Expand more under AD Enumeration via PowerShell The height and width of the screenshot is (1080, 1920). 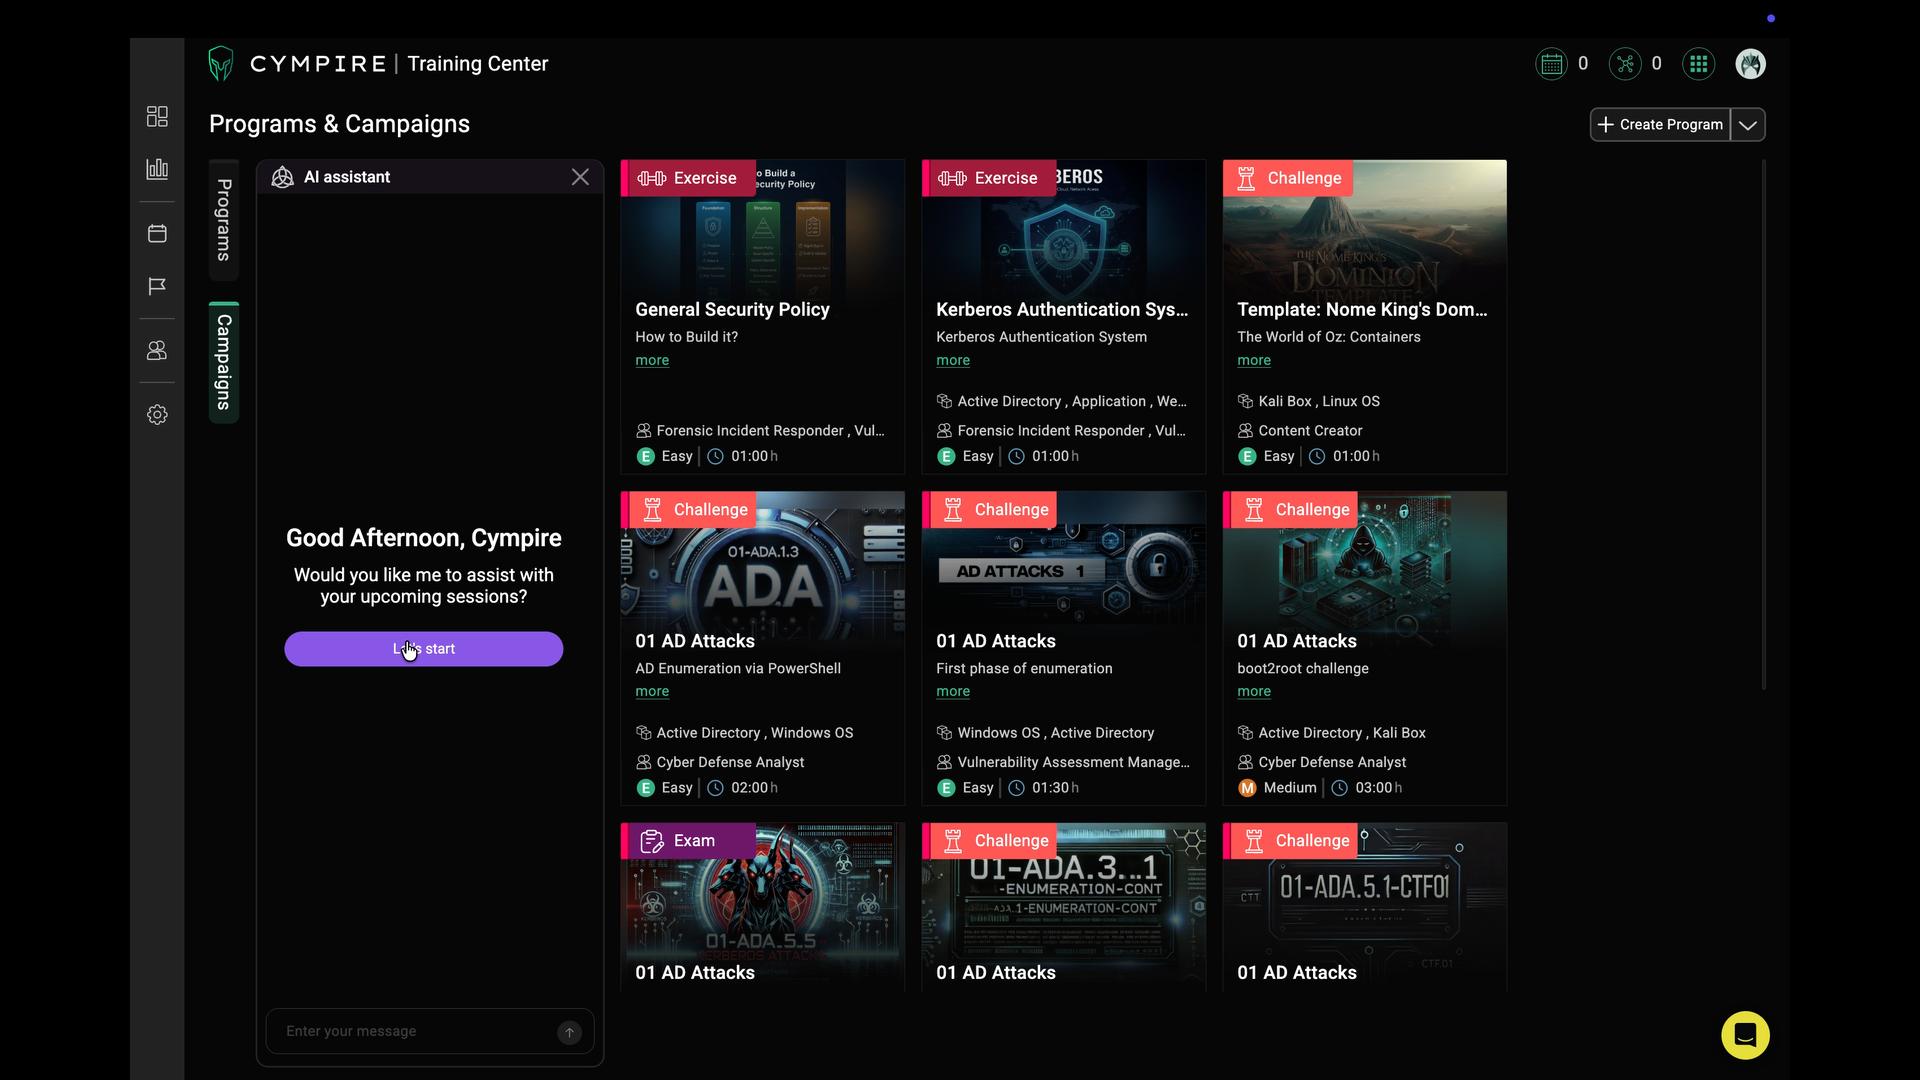652,691
